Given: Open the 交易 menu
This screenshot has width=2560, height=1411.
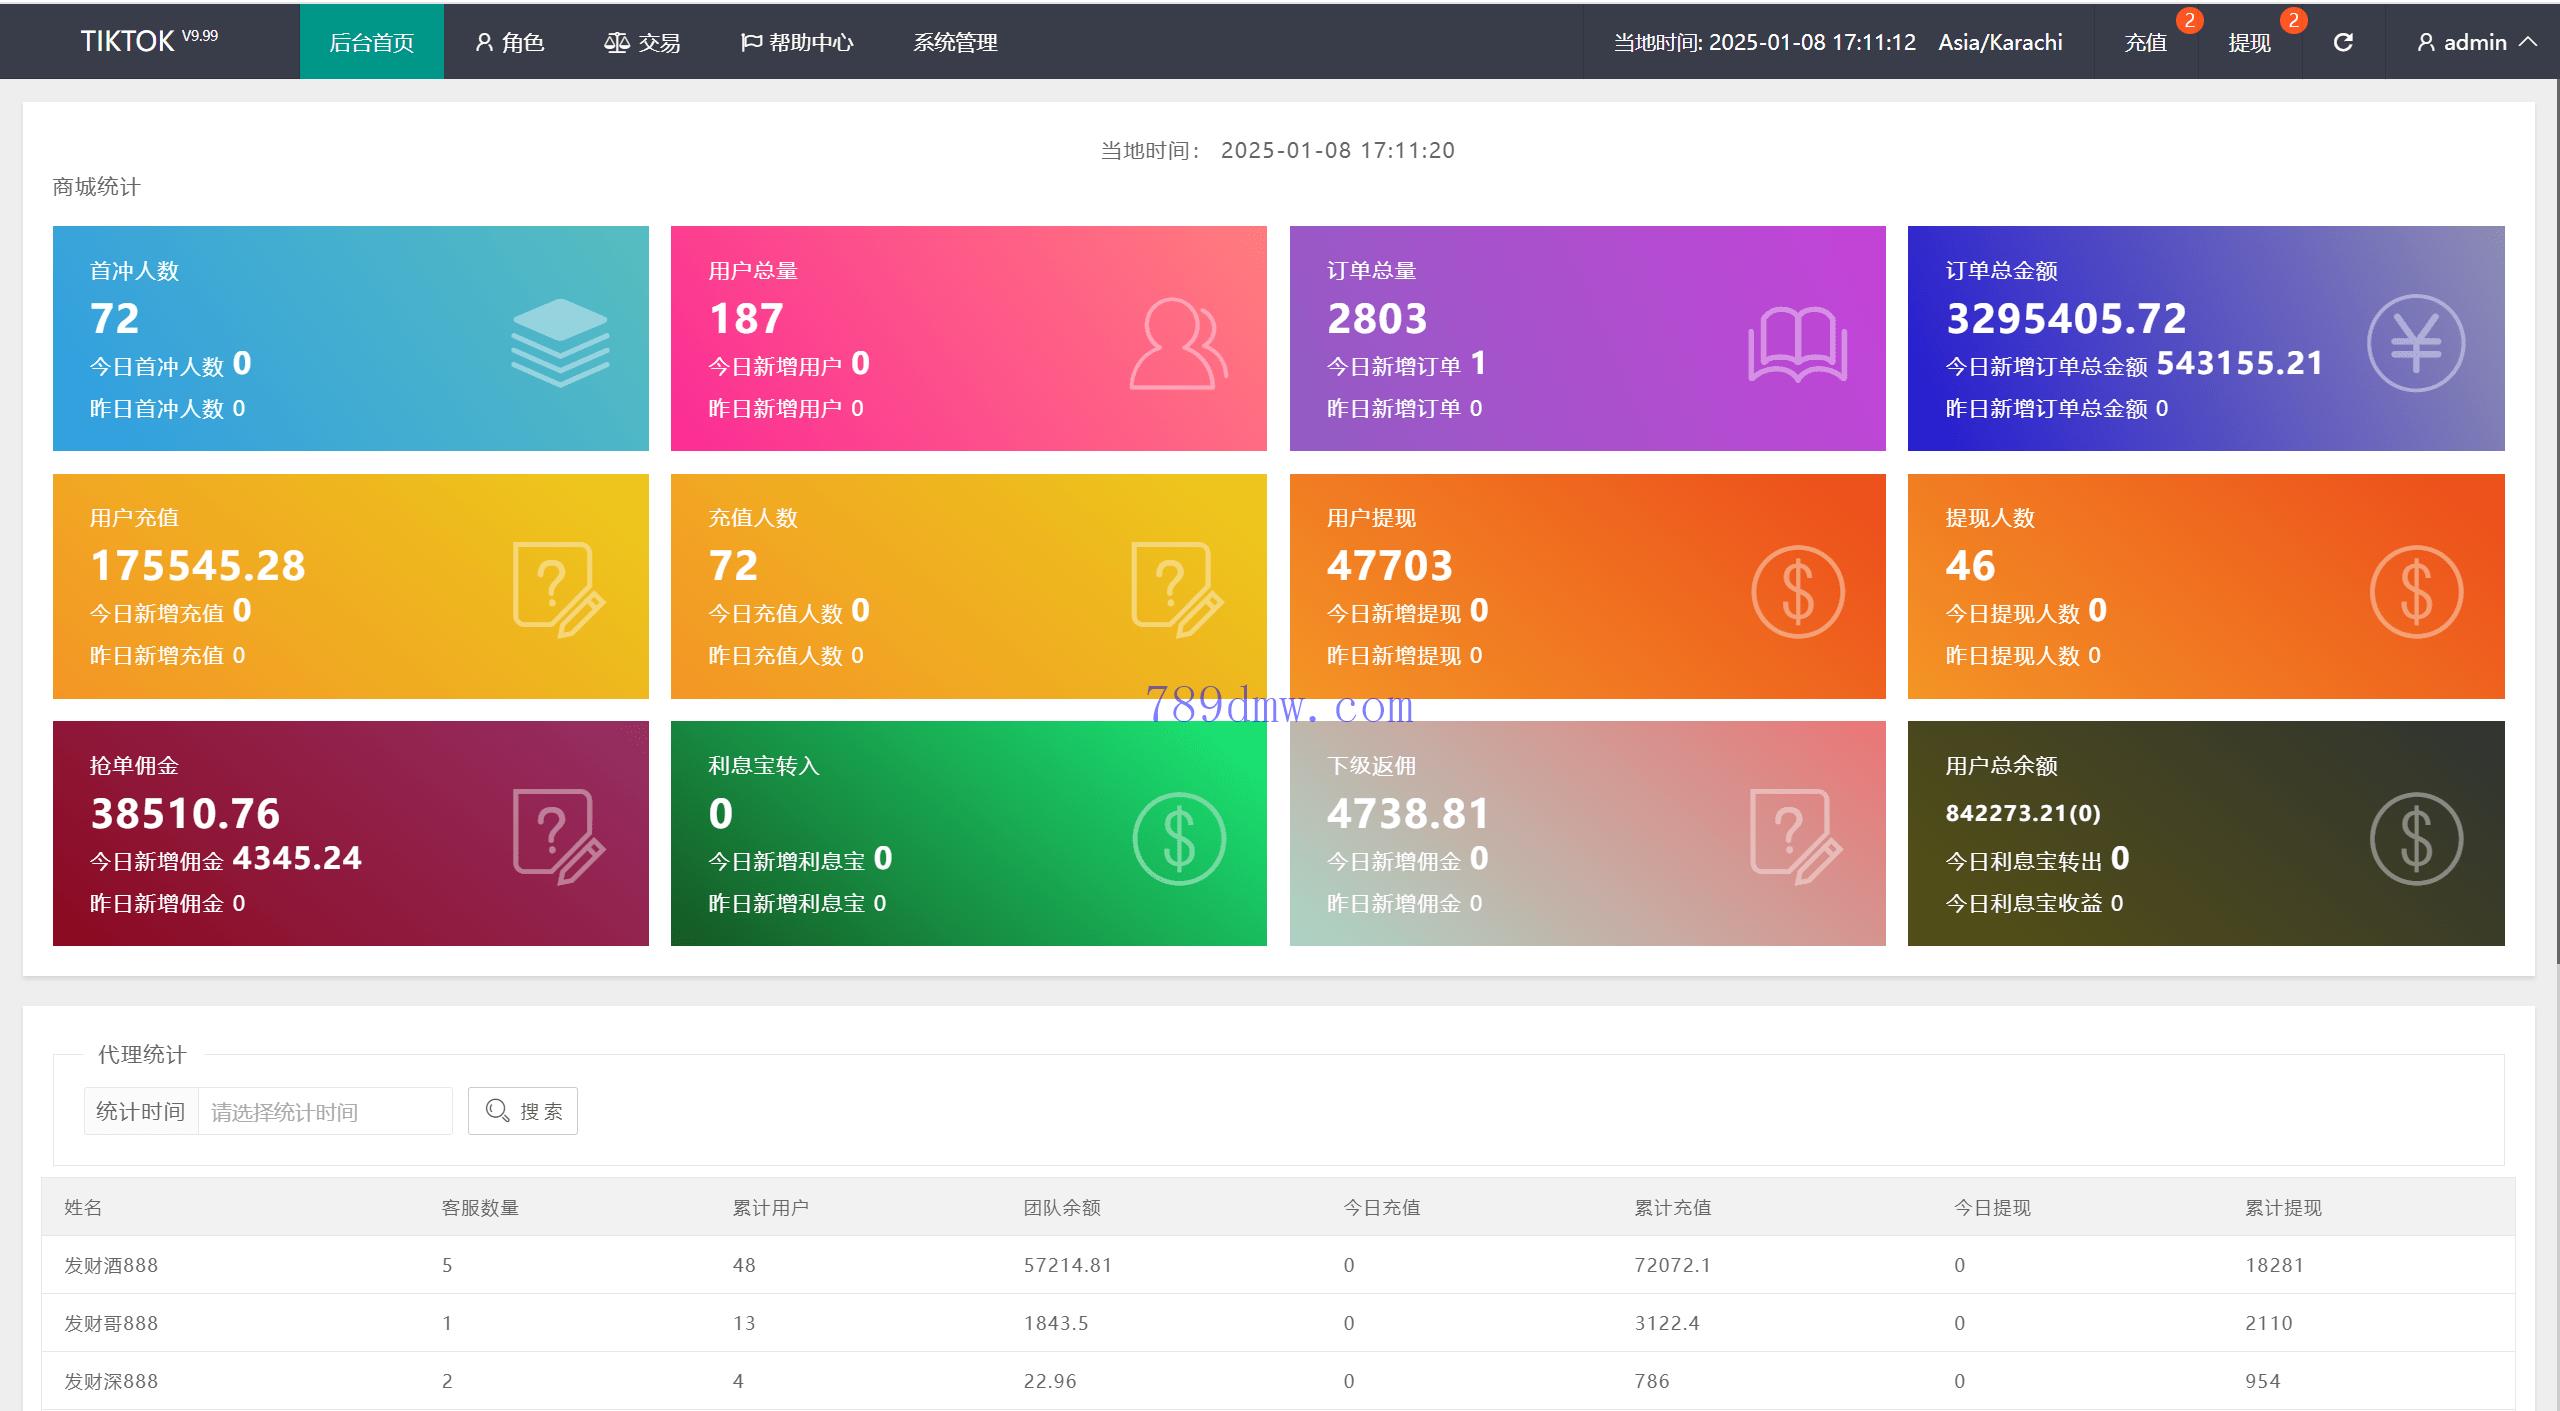Looking at the screenshot, I should pos(642,42).
